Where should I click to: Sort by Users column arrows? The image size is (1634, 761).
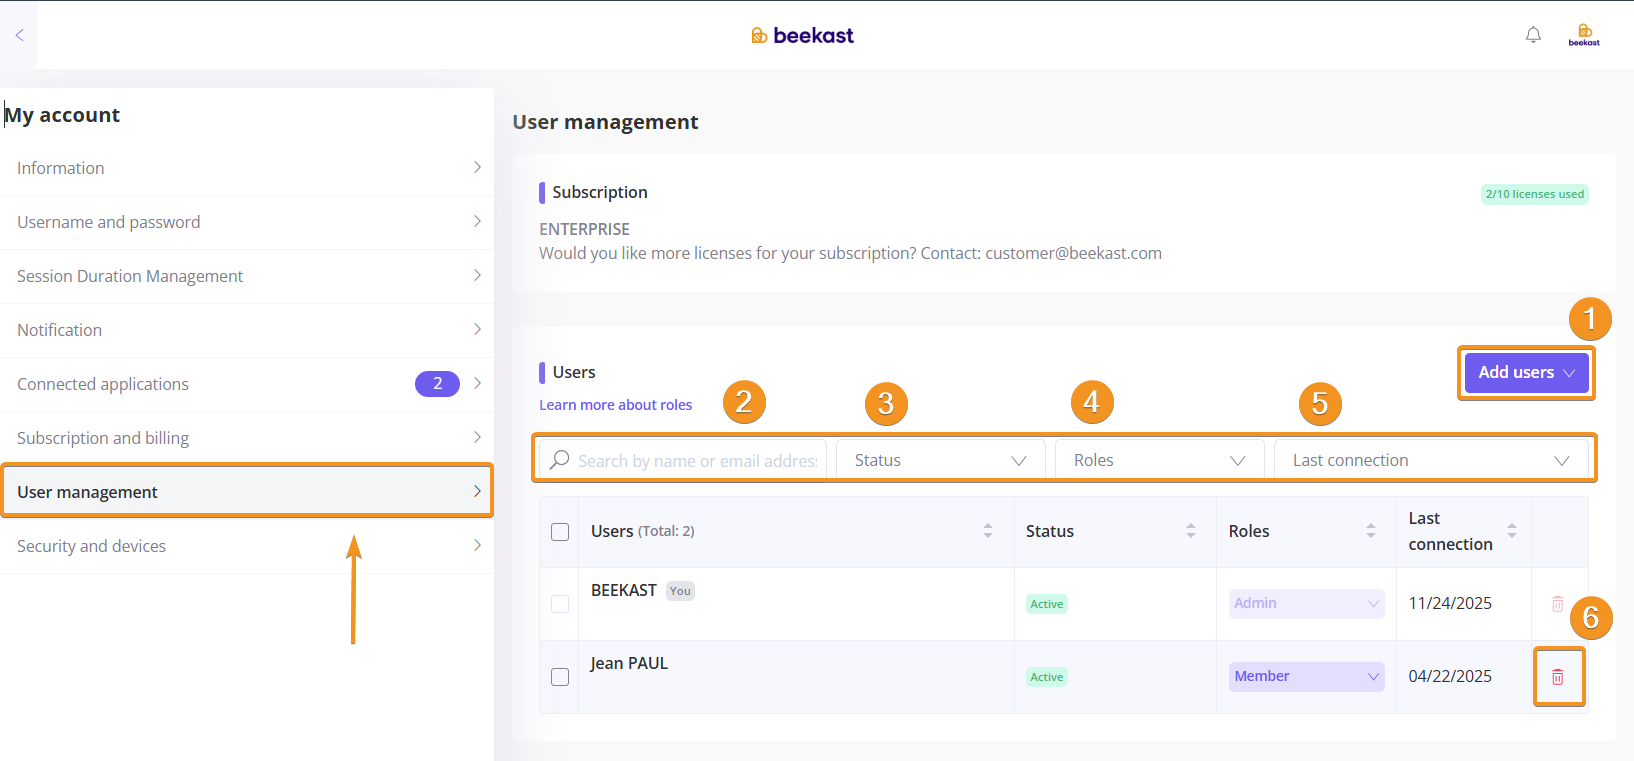tap(988, 531)
